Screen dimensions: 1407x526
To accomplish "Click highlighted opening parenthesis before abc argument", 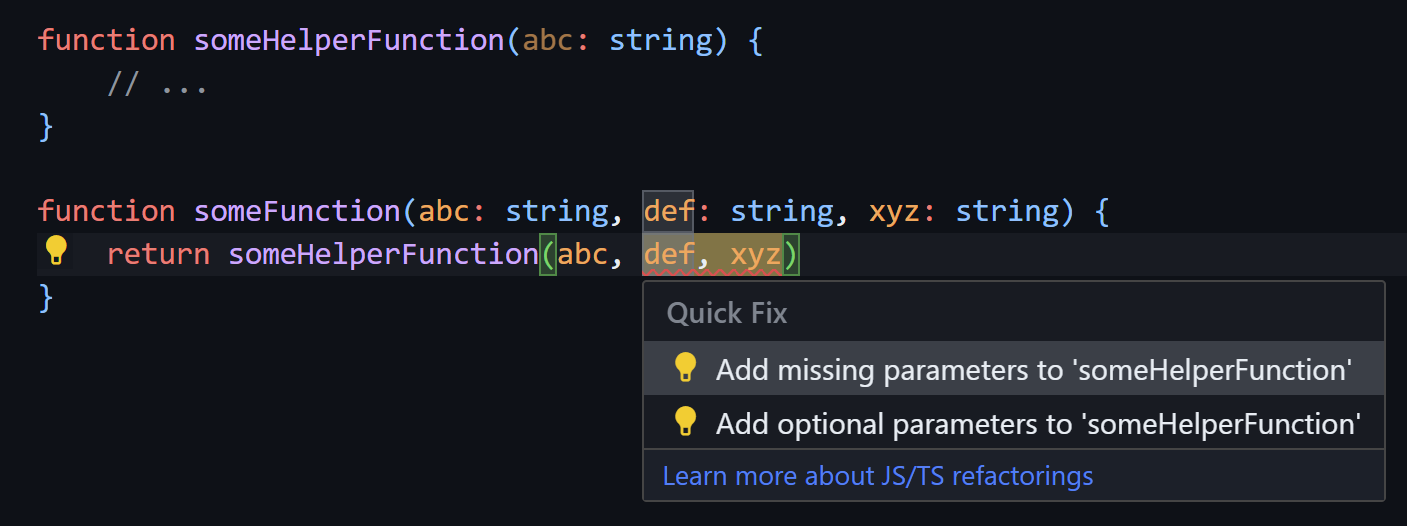I will point(547,255).
